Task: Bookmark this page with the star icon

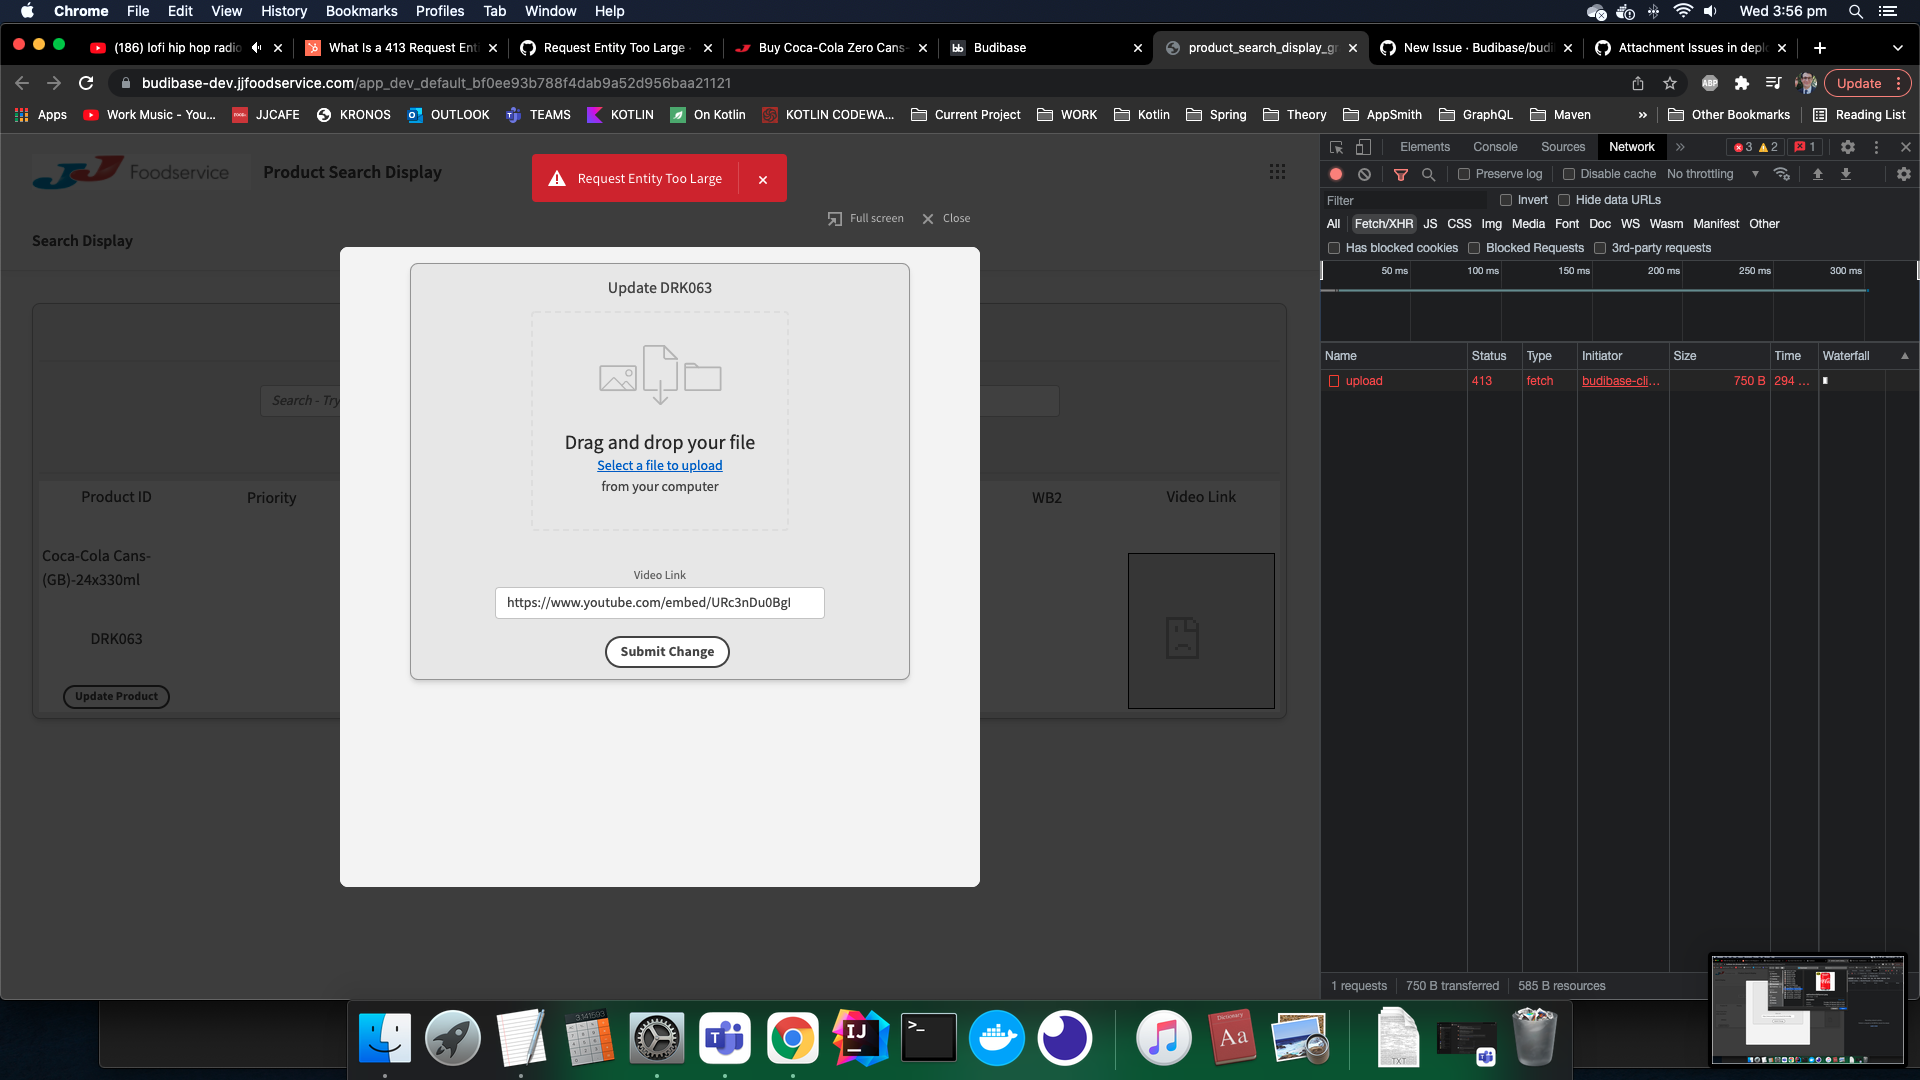Action: 1670,83
